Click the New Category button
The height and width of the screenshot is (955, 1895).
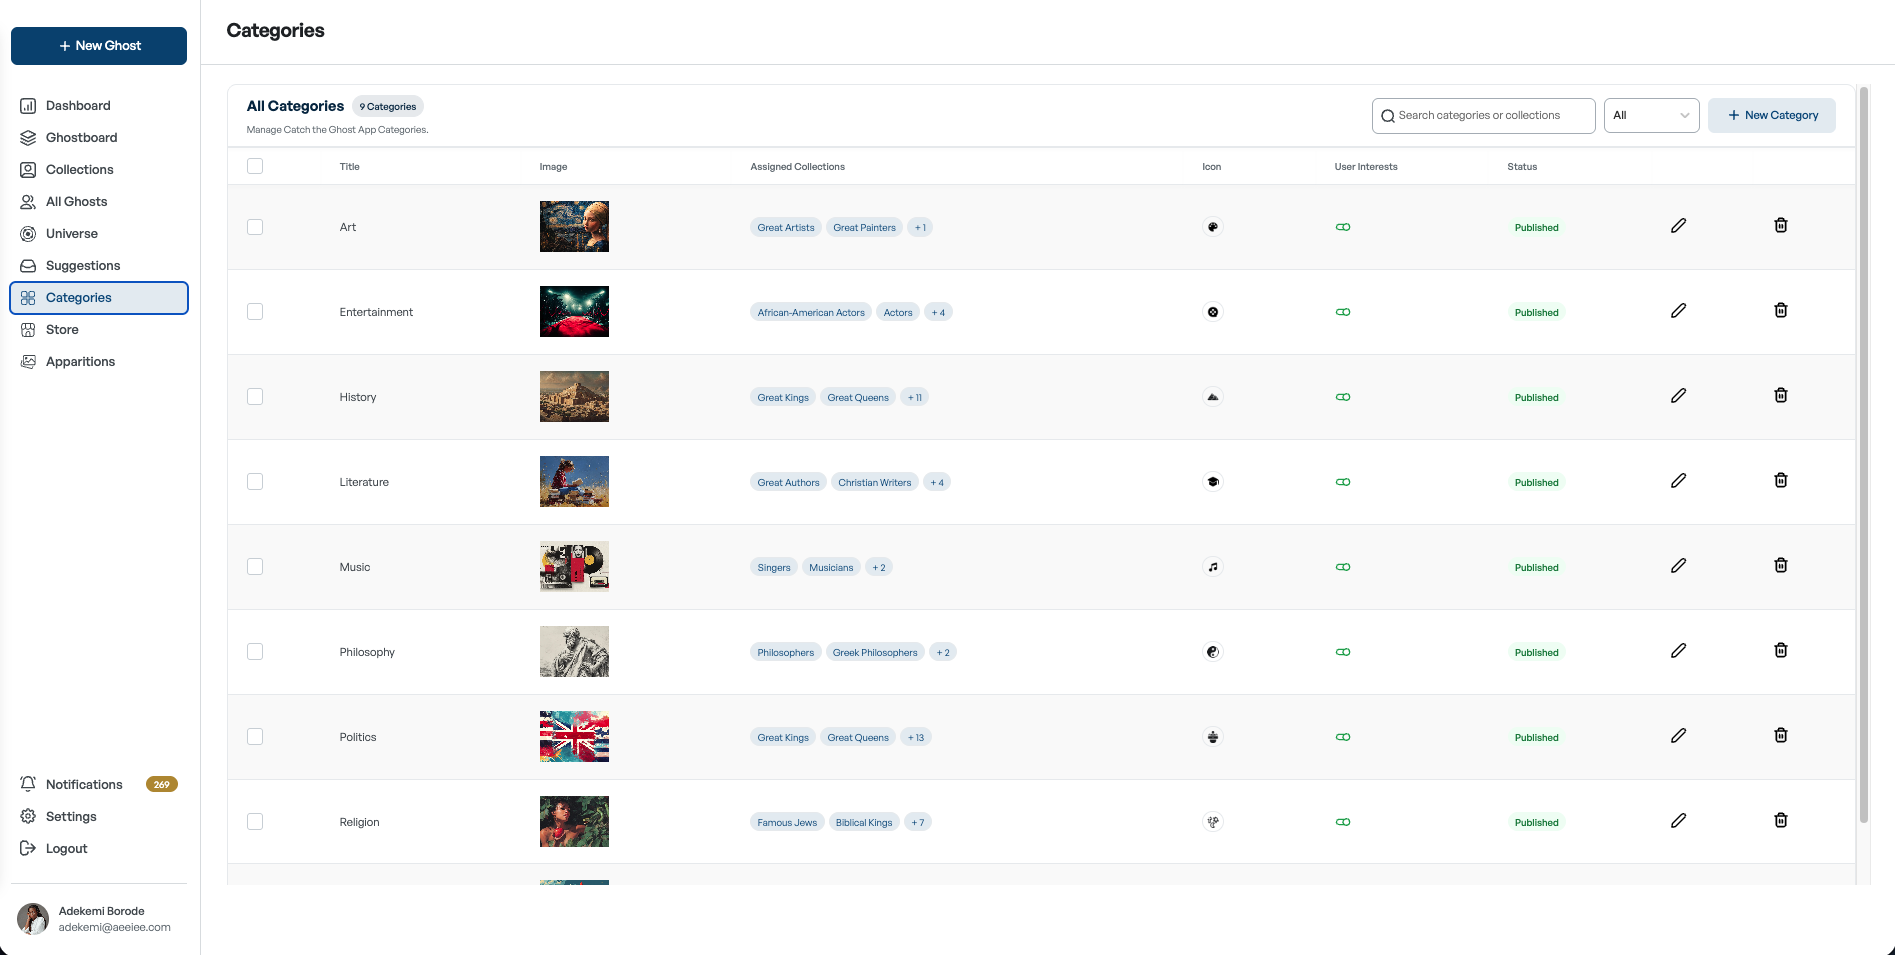(x=1771, y=116)
